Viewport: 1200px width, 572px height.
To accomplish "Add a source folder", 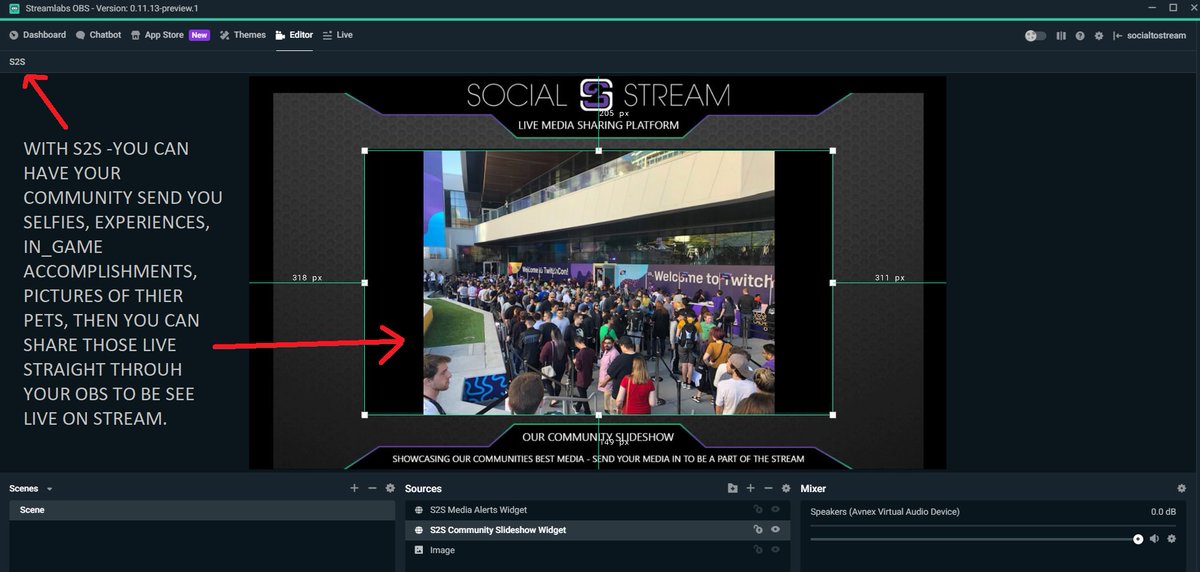I will (732, 488).
